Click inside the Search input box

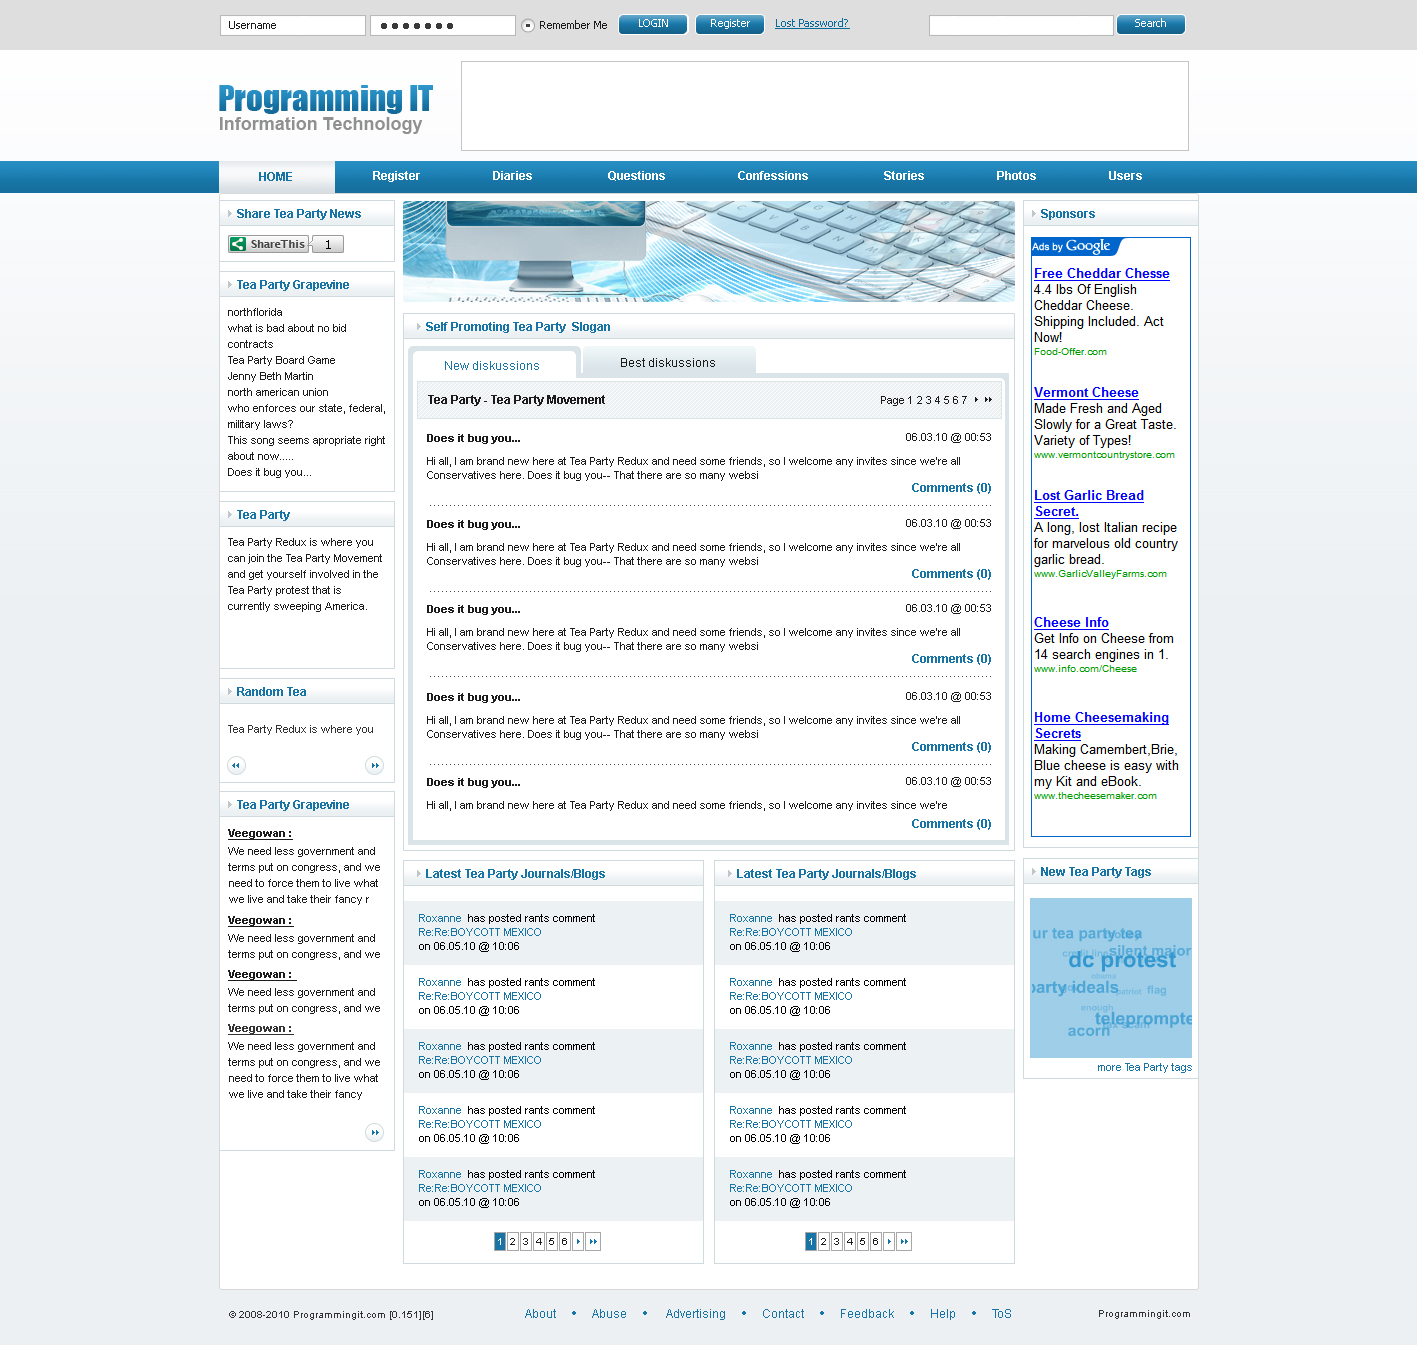tap(1020, 25)
